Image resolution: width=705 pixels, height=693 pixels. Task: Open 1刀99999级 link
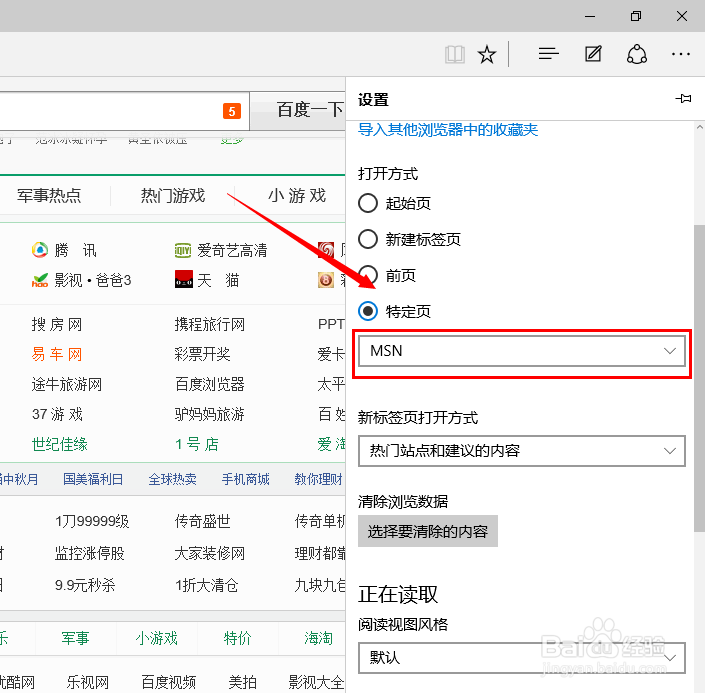[x=92, y=521]
